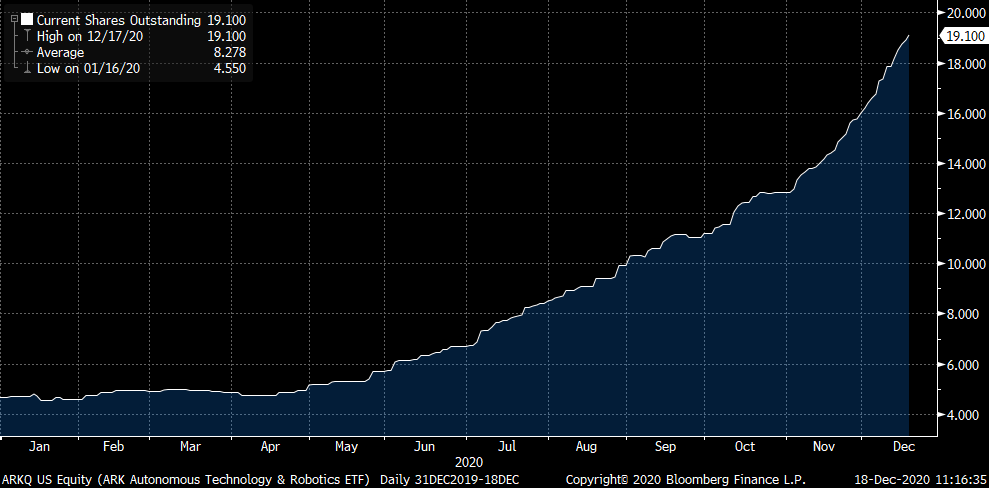Click the average marker icon in legend
This screenshot has height=488, width=989.
tap(26, 52)
